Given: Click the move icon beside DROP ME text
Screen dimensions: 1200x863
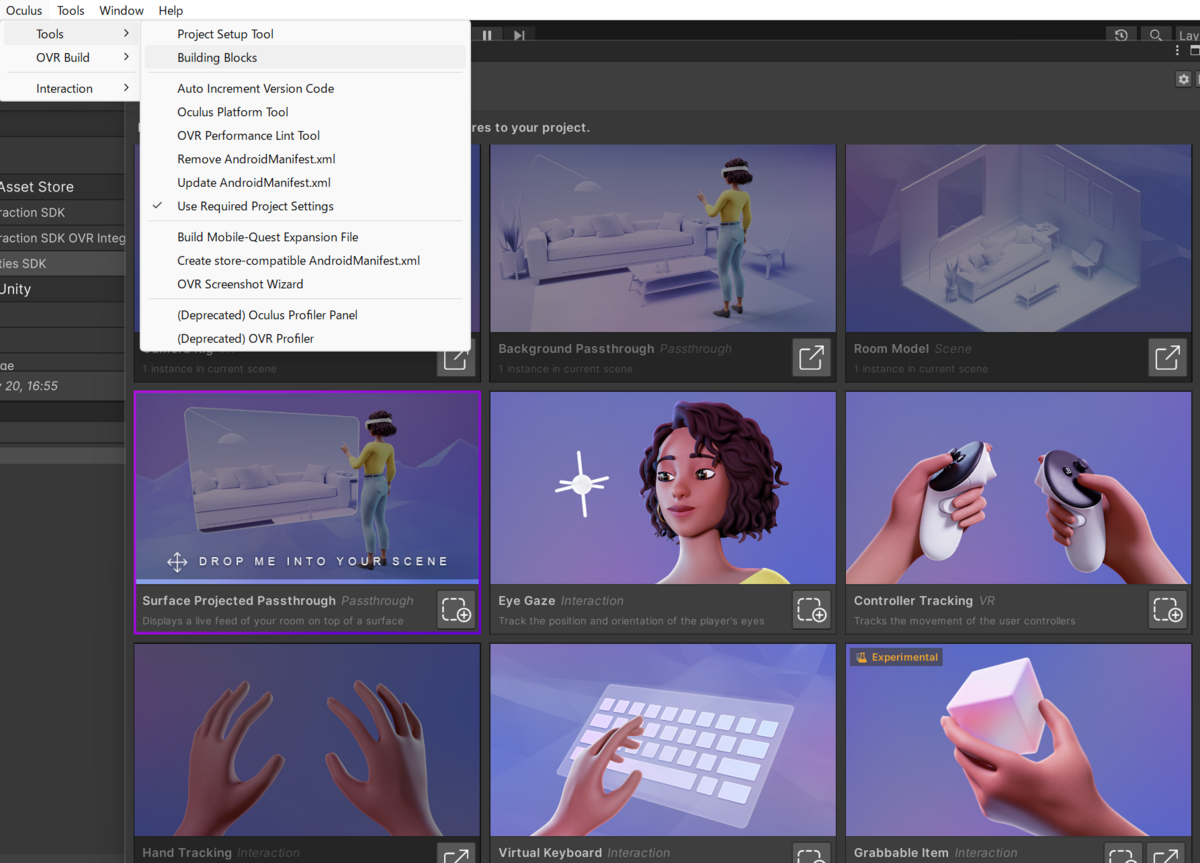Looking at the screenshot, I should (177, 562).
